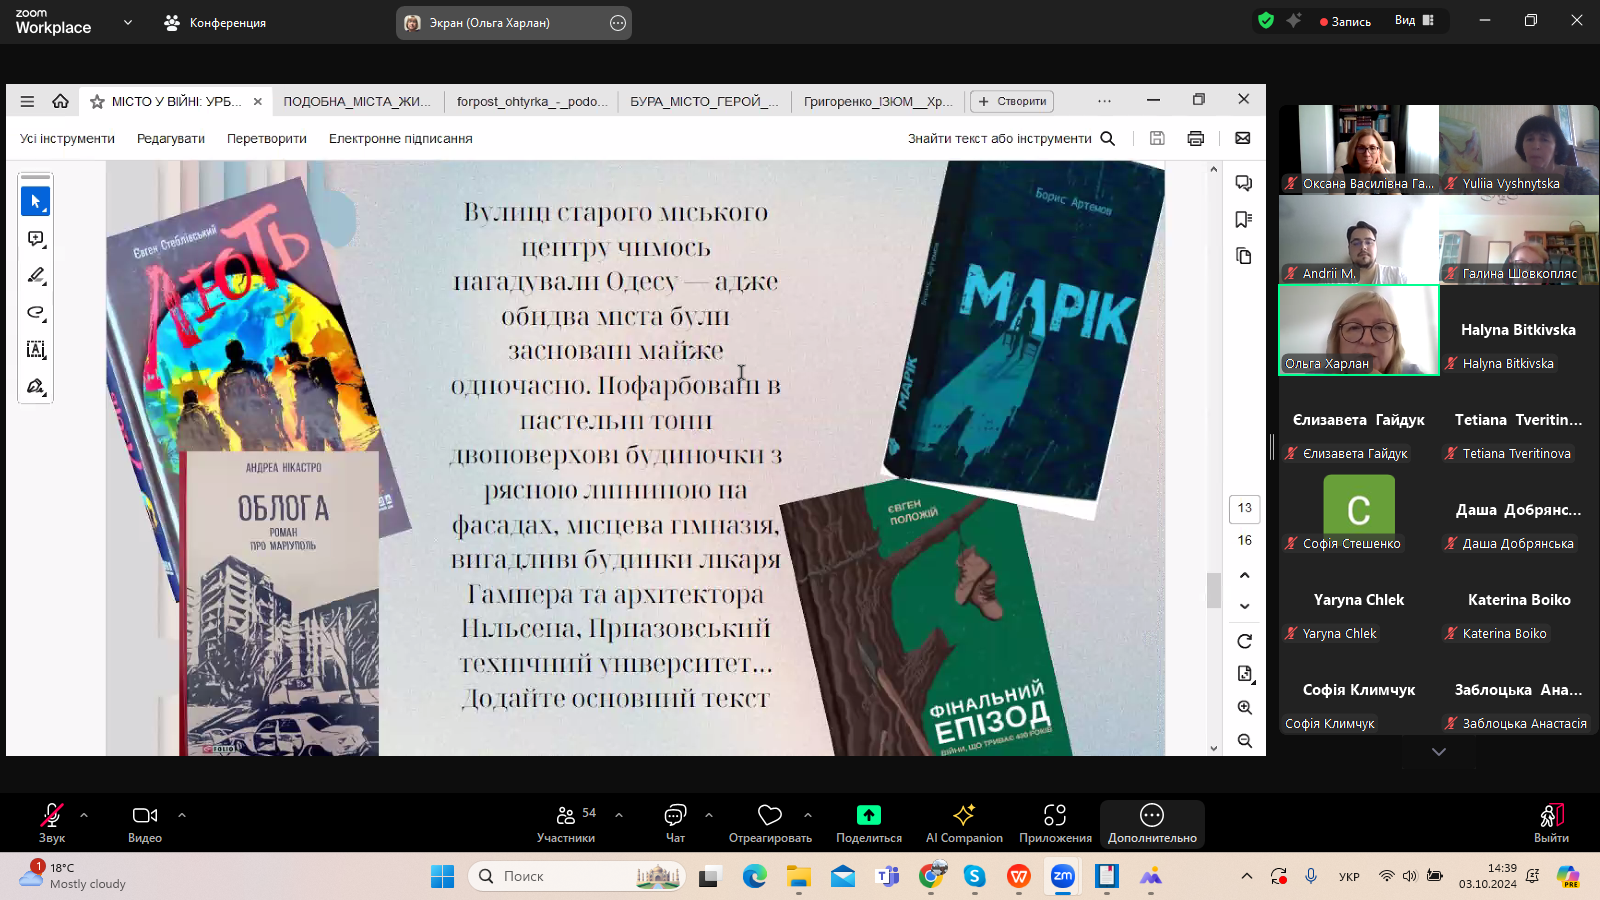Toggle the camera with Видео button
The width and height of the screenshot is (1600, 900).
click(x=145, y=822)
